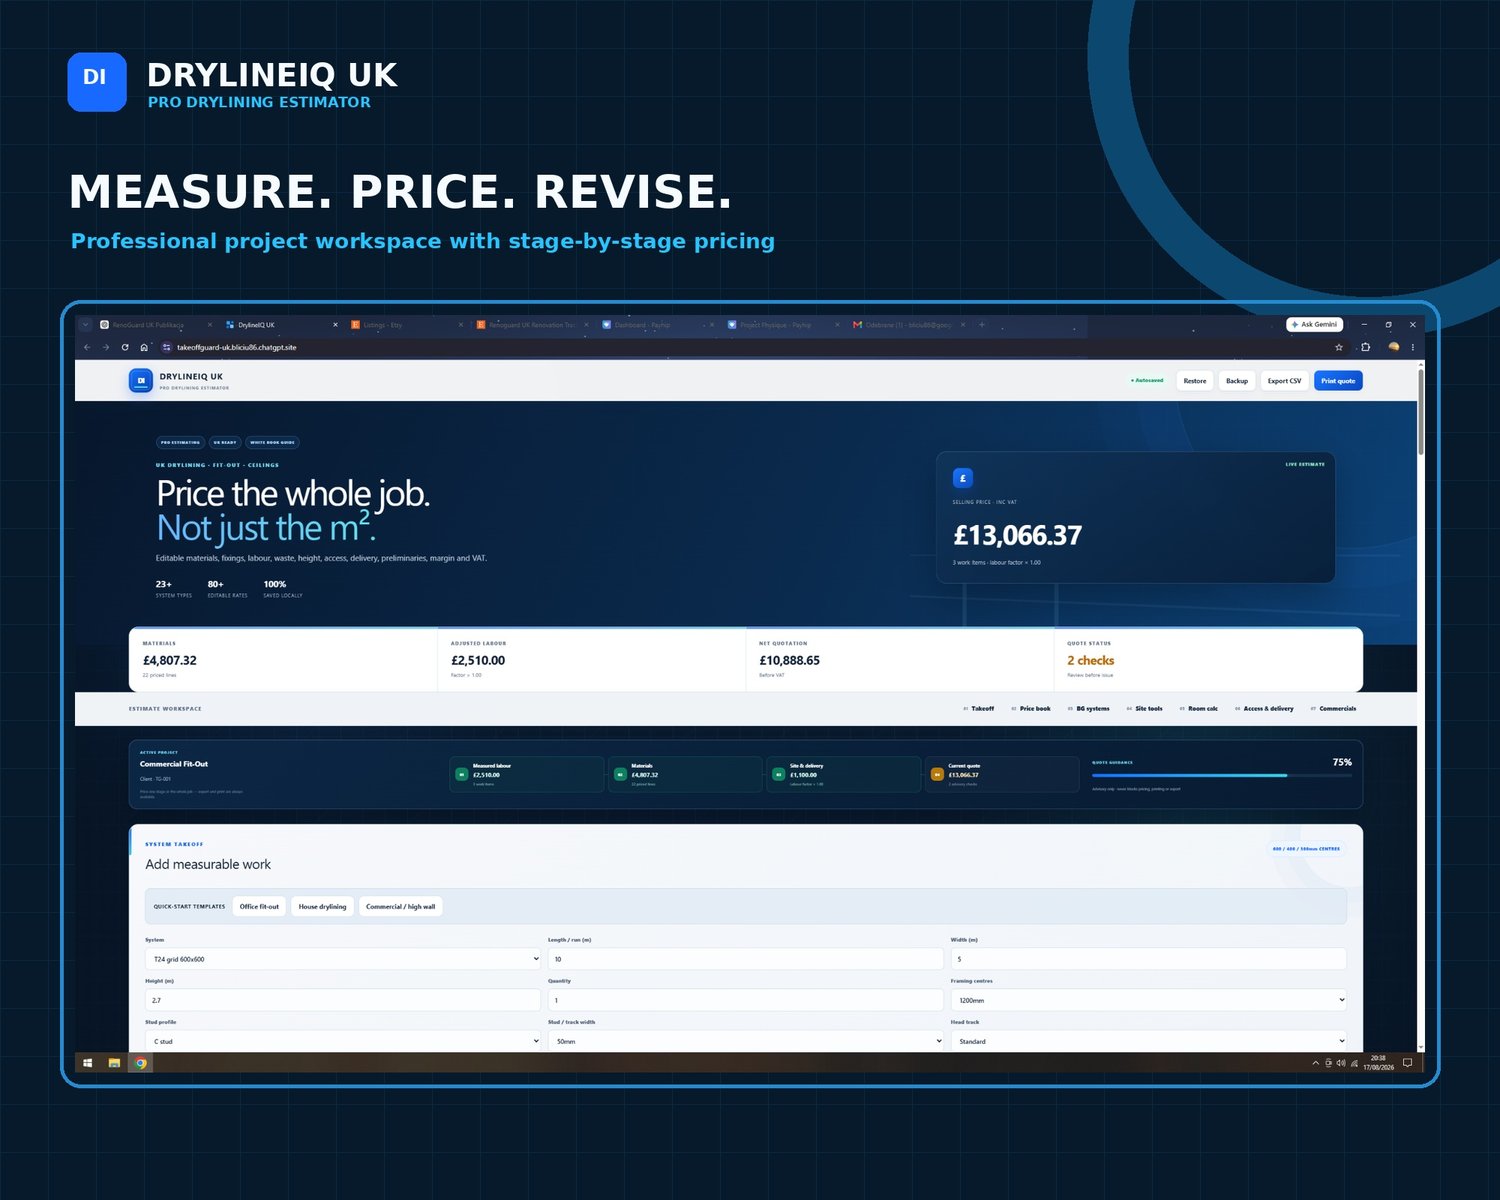
Task: Open the tab search chevron at tab strip start
Action: click(86, 325)
